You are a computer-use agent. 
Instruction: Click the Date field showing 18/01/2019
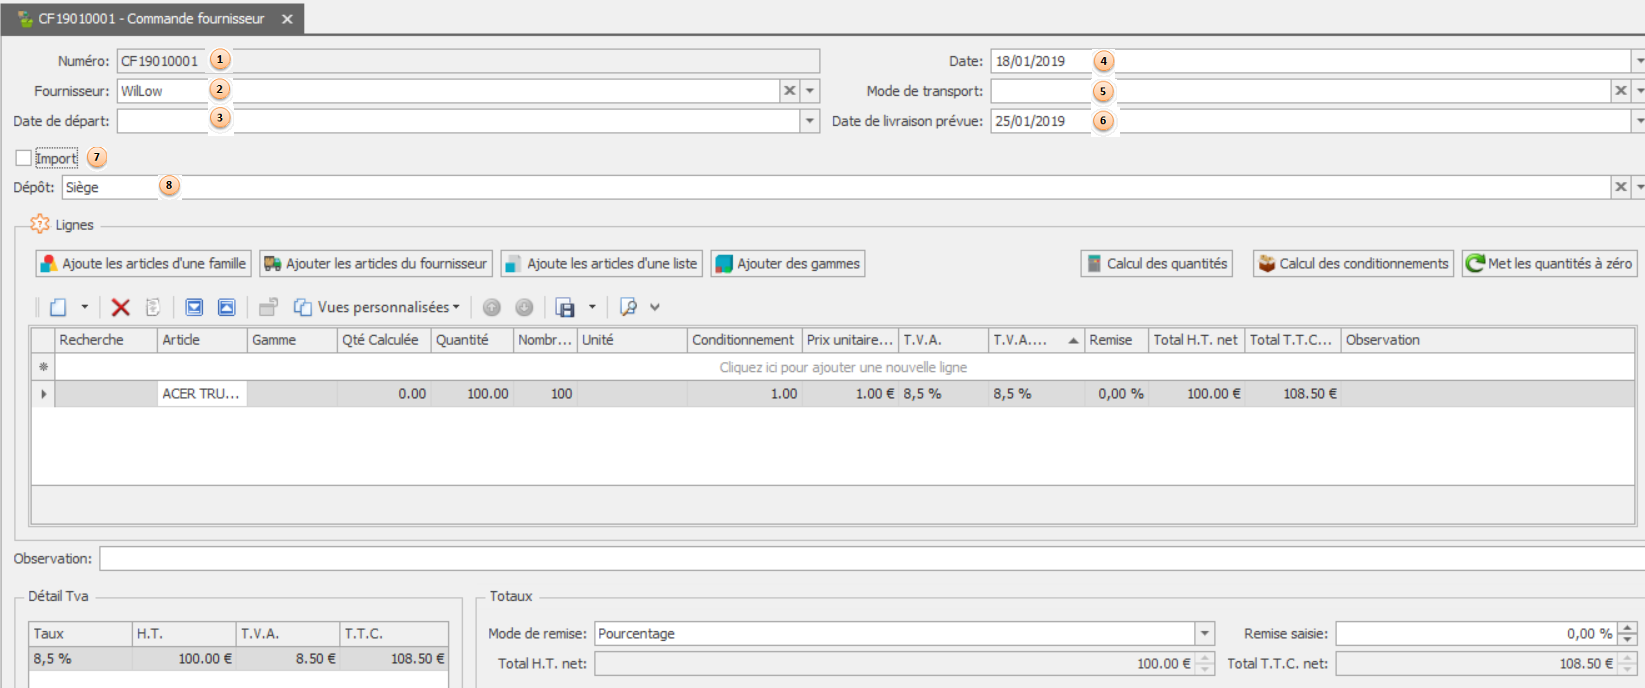(x=1310, y=61)
